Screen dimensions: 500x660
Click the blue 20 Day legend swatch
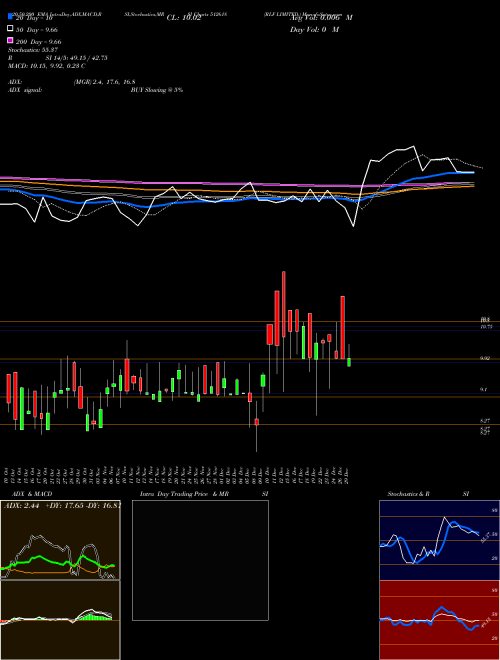(10, 17)
